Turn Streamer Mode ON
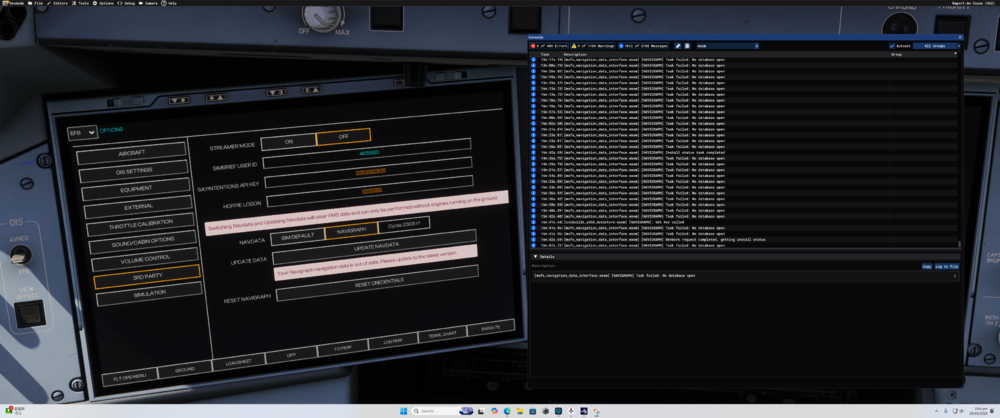 tap(289, 142)
